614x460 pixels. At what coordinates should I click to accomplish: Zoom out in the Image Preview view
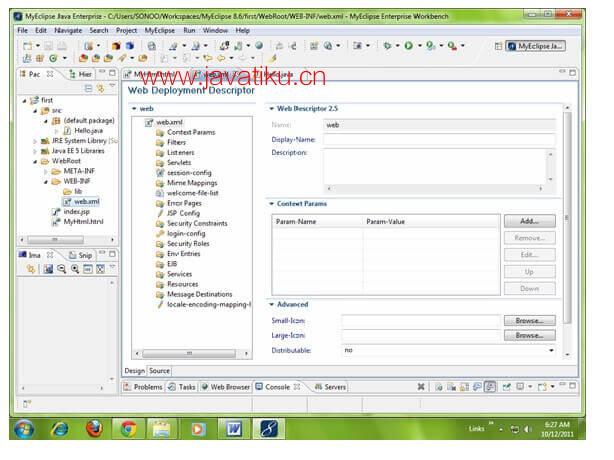tap(61, 269)
